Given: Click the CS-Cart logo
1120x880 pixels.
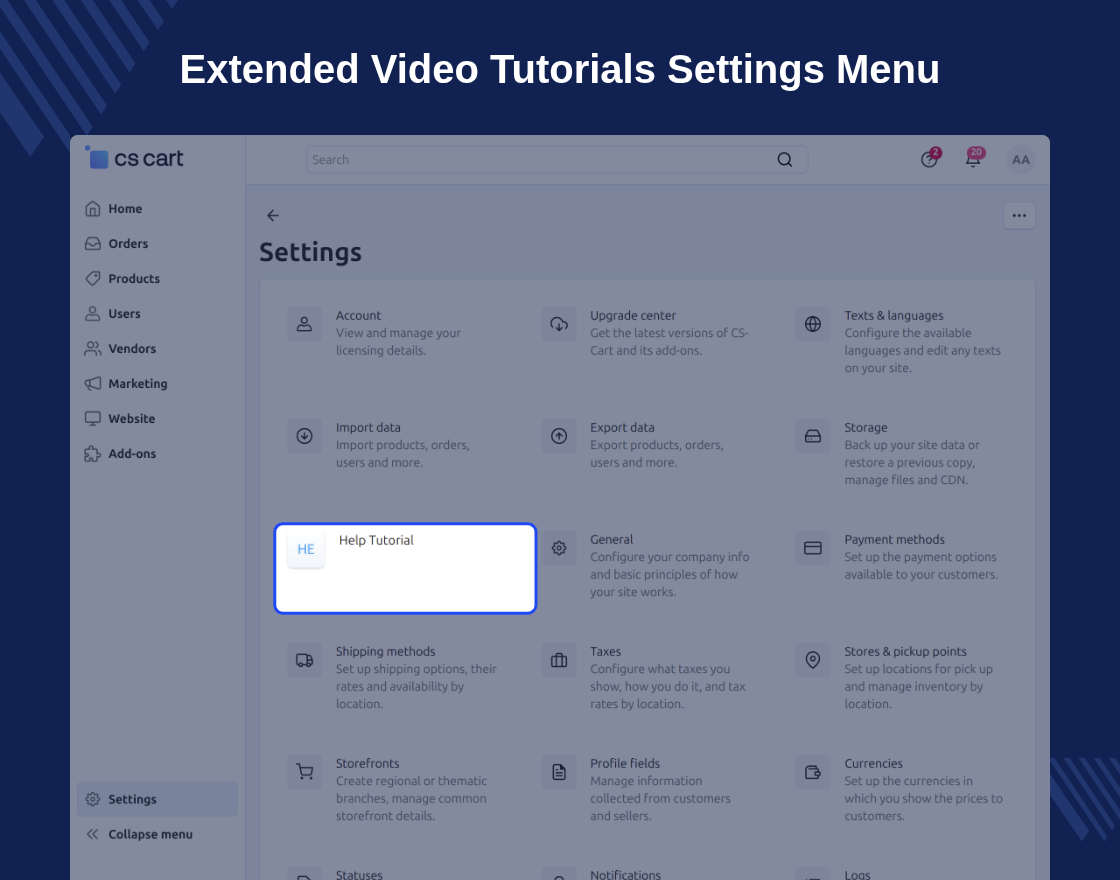Looking at the screenshot, I should pos(134,158).
